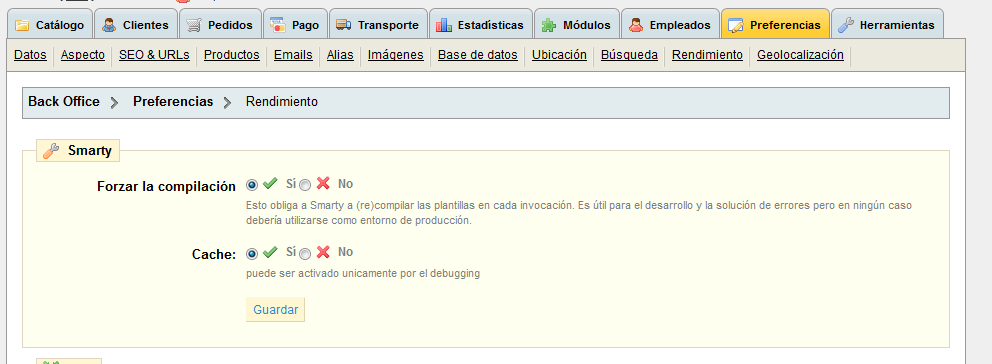Click the Cache: label
Image resolution: width=992 pixels, height=364 pixels.
click(x=214, y=254)
